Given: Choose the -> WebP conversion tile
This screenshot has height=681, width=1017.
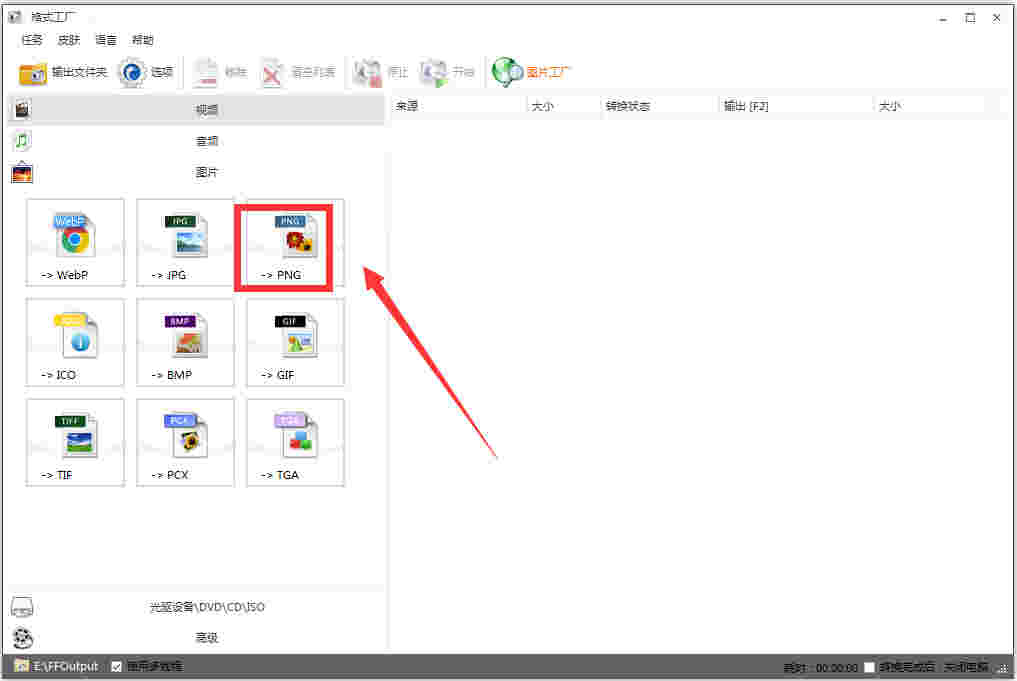Looking at the screenshot, I should click(x=75, y=243).
